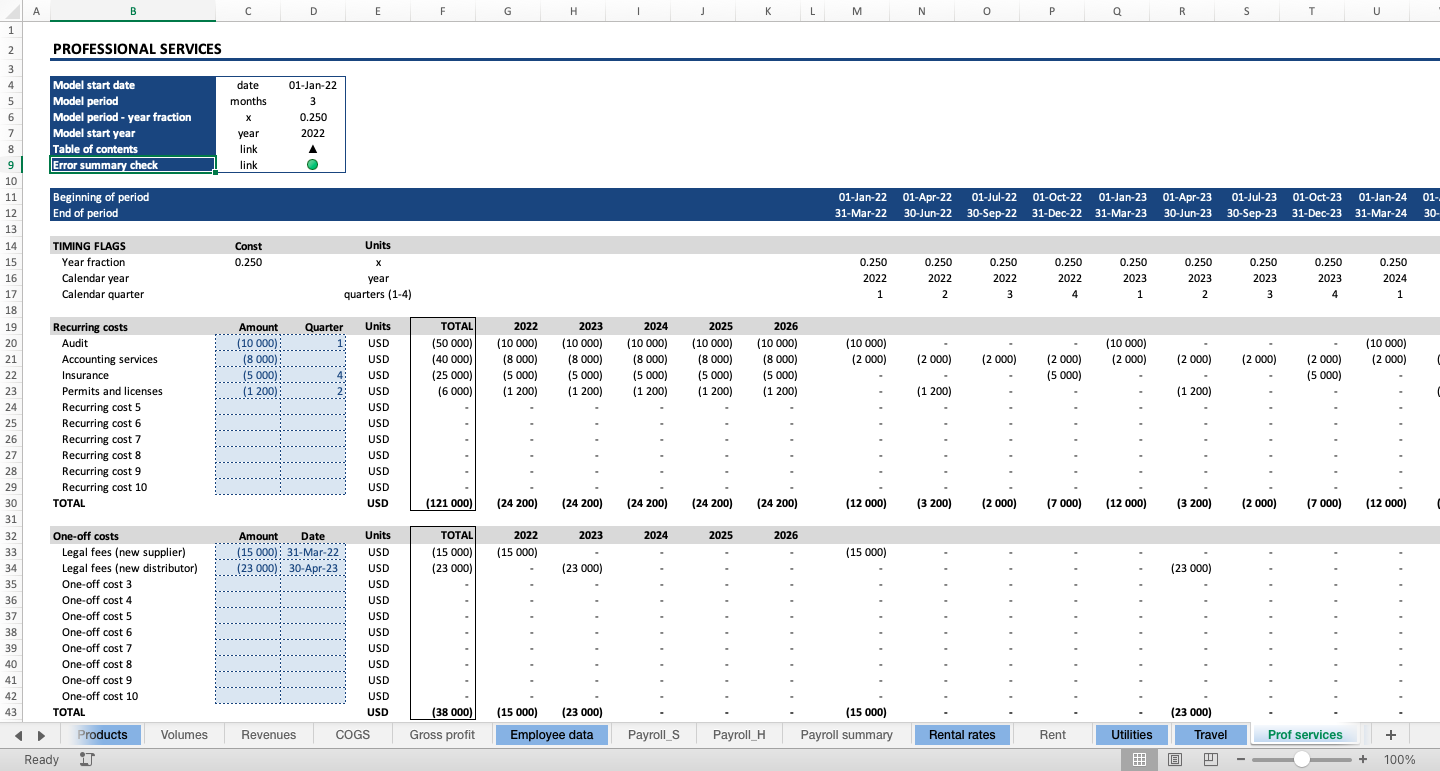Click the Insurance quarter input cell 4
Image resolution: width=1440 pixels, height=771 pixels.
click(313, 375)
